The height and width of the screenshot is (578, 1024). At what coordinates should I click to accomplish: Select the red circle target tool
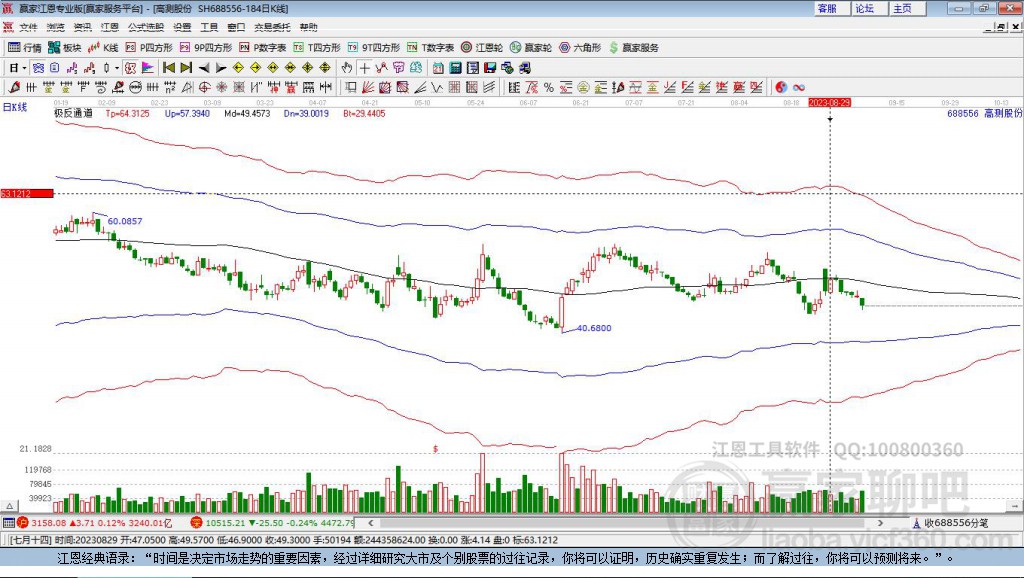point(204,88)
